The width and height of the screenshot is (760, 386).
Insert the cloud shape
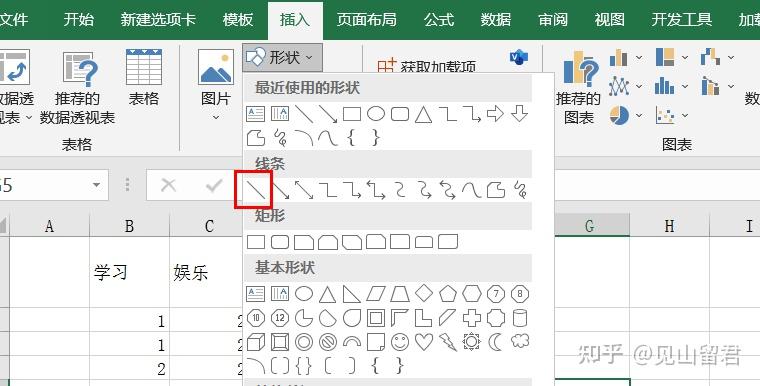tap(520, 342)
